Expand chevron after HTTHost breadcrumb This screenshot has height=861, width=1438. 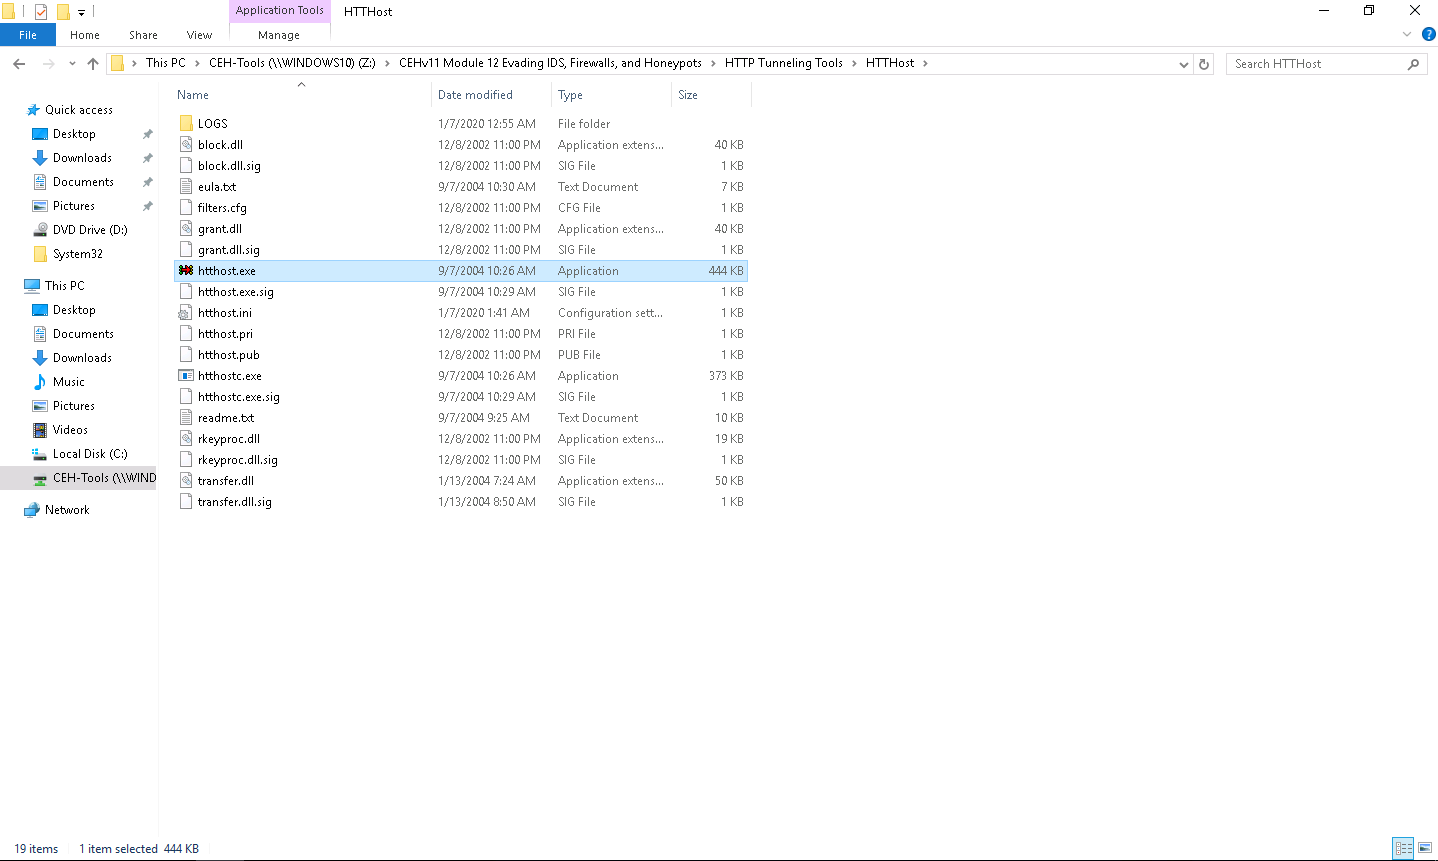point(925,63)
